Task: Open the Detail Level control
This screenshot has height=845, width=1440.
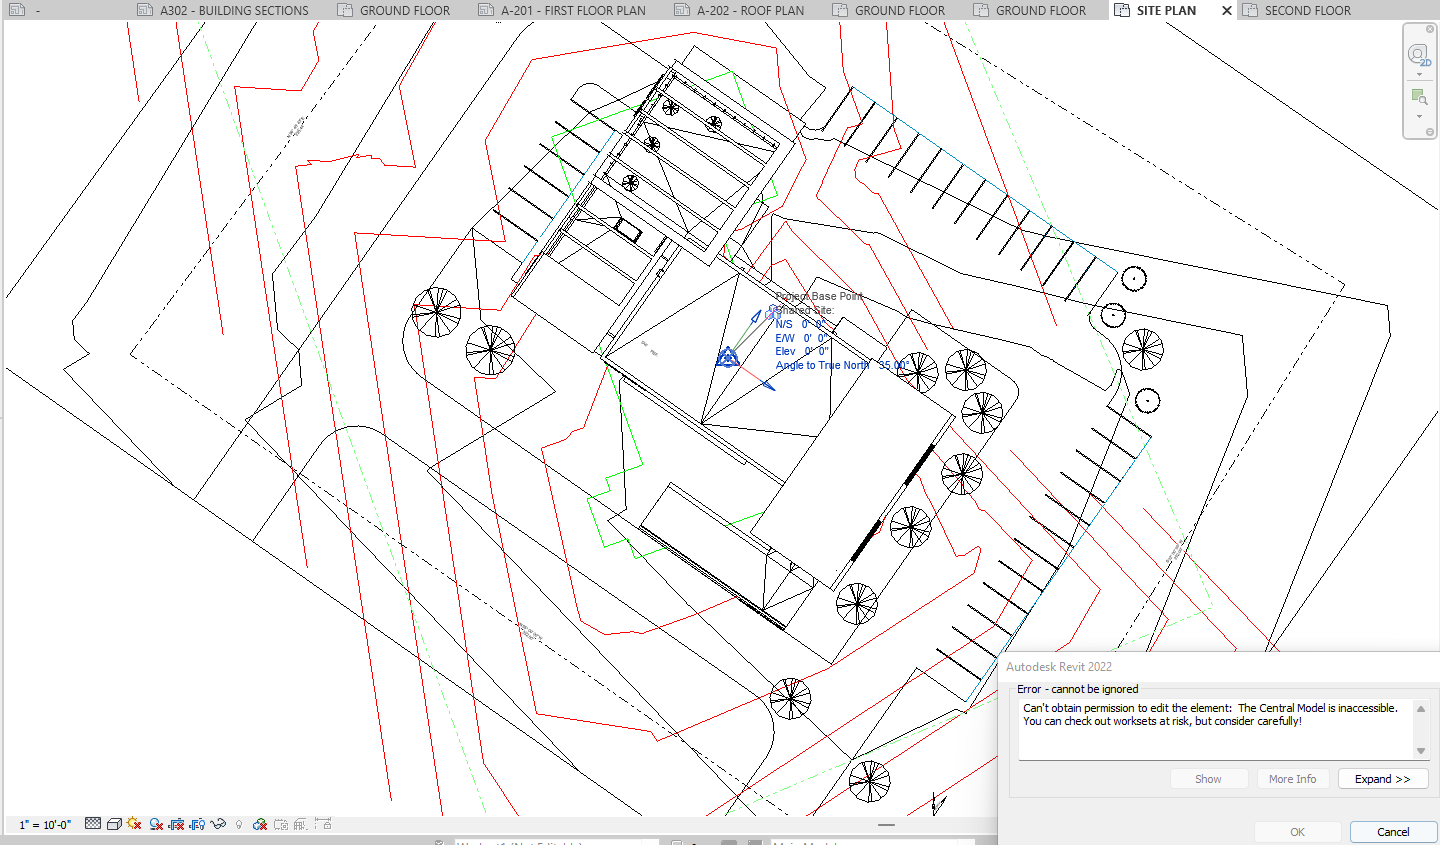Action: (93, 824)
